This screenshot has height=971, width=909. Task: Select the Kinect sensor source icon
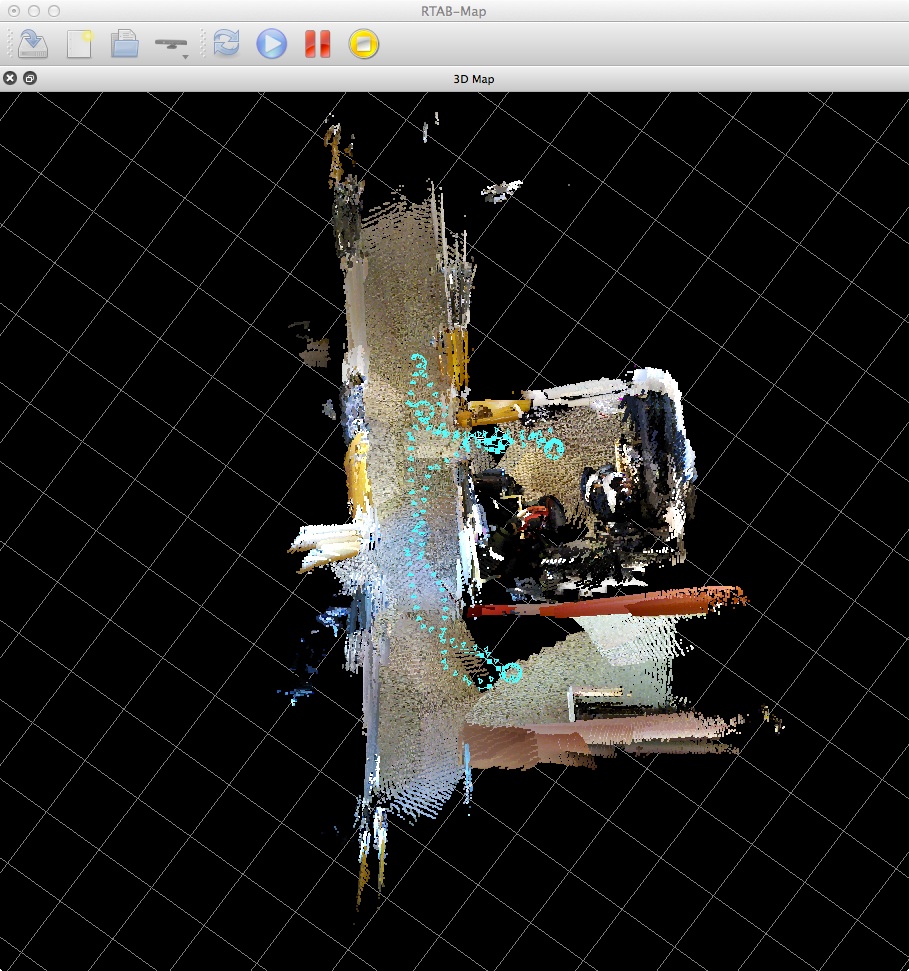169,44
